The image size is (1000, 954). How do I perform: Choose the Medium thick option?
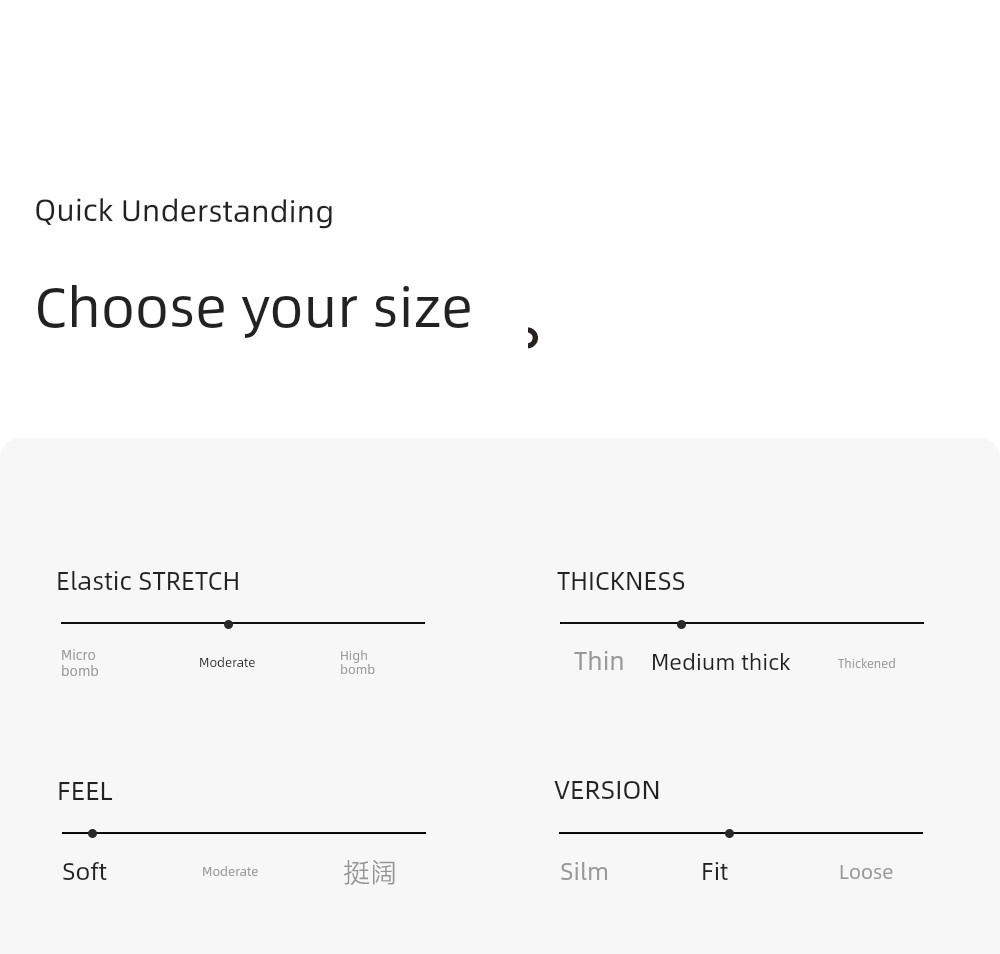coord(721,662)
